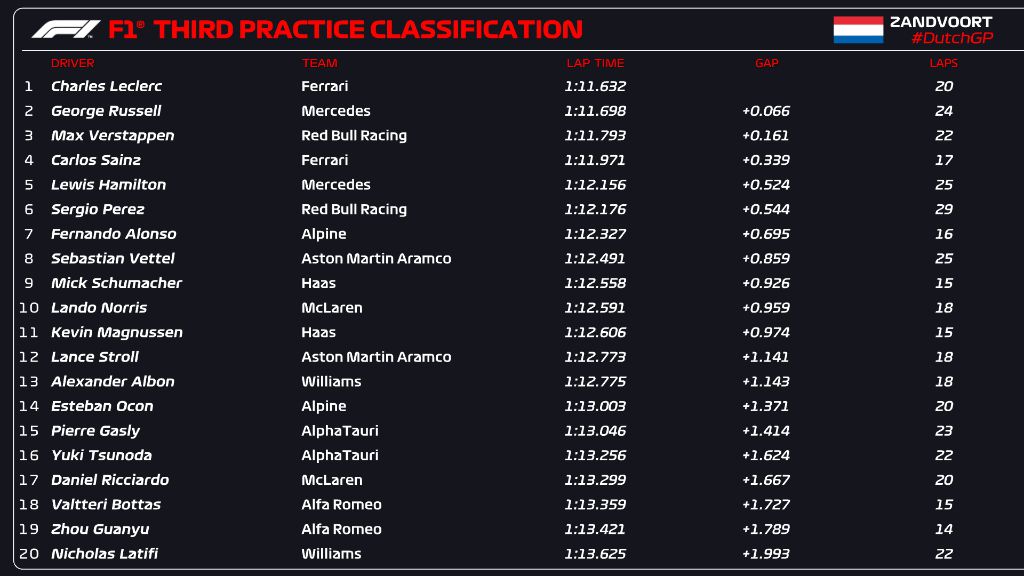
Task: Click Daniel Ricciardo's lap time 1:13.299
Action: (x=595, y=480)
